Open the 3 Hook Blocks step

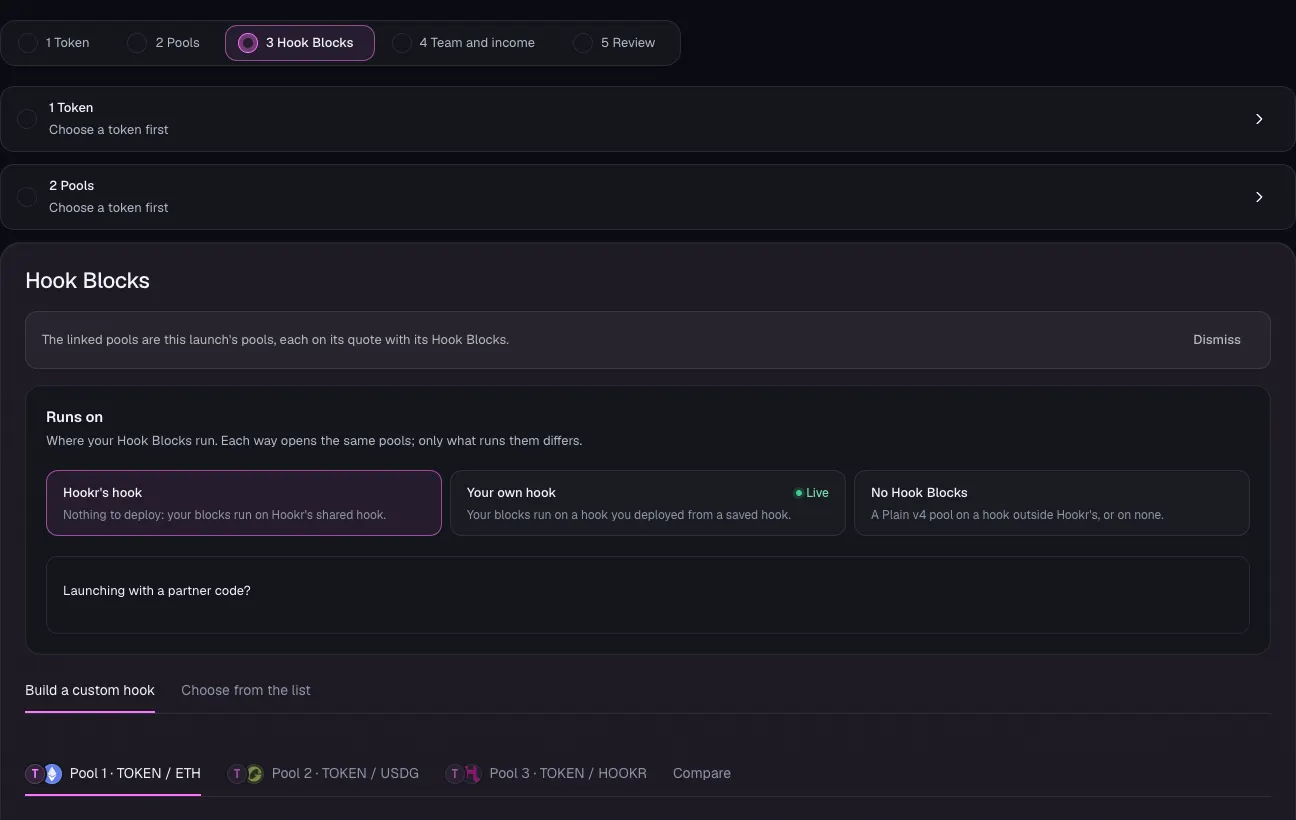tap(300, 43)
